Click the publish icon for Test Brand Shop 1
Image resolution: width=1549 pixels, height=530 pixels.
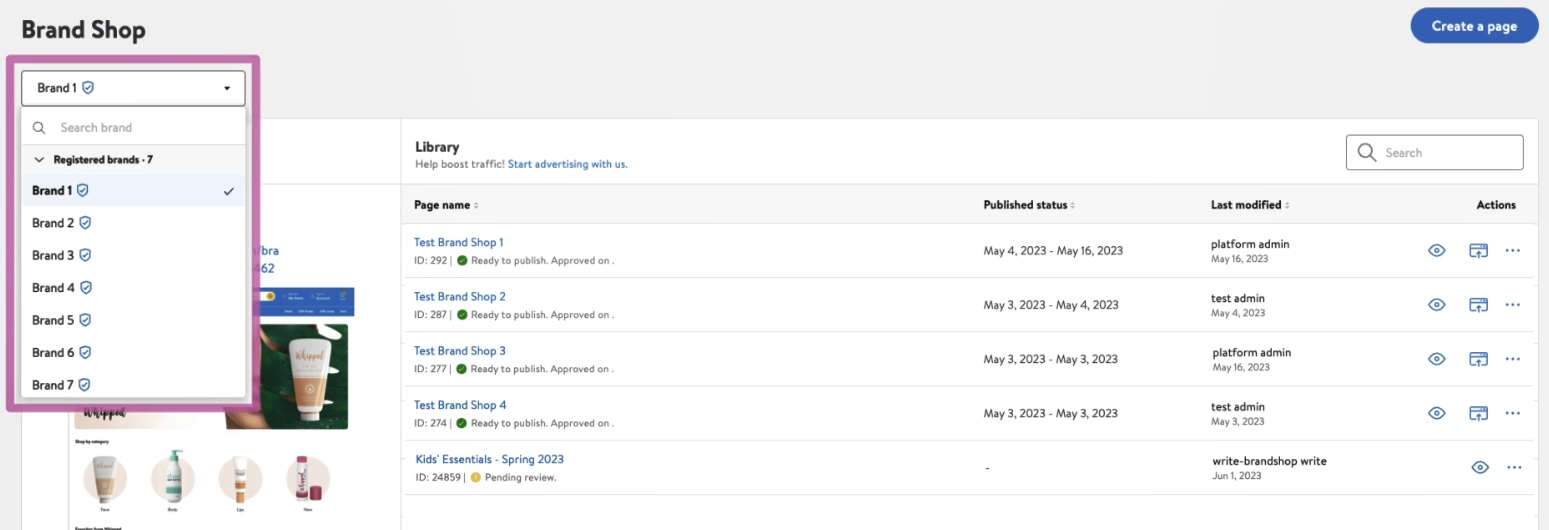[x=1478, y=250]
